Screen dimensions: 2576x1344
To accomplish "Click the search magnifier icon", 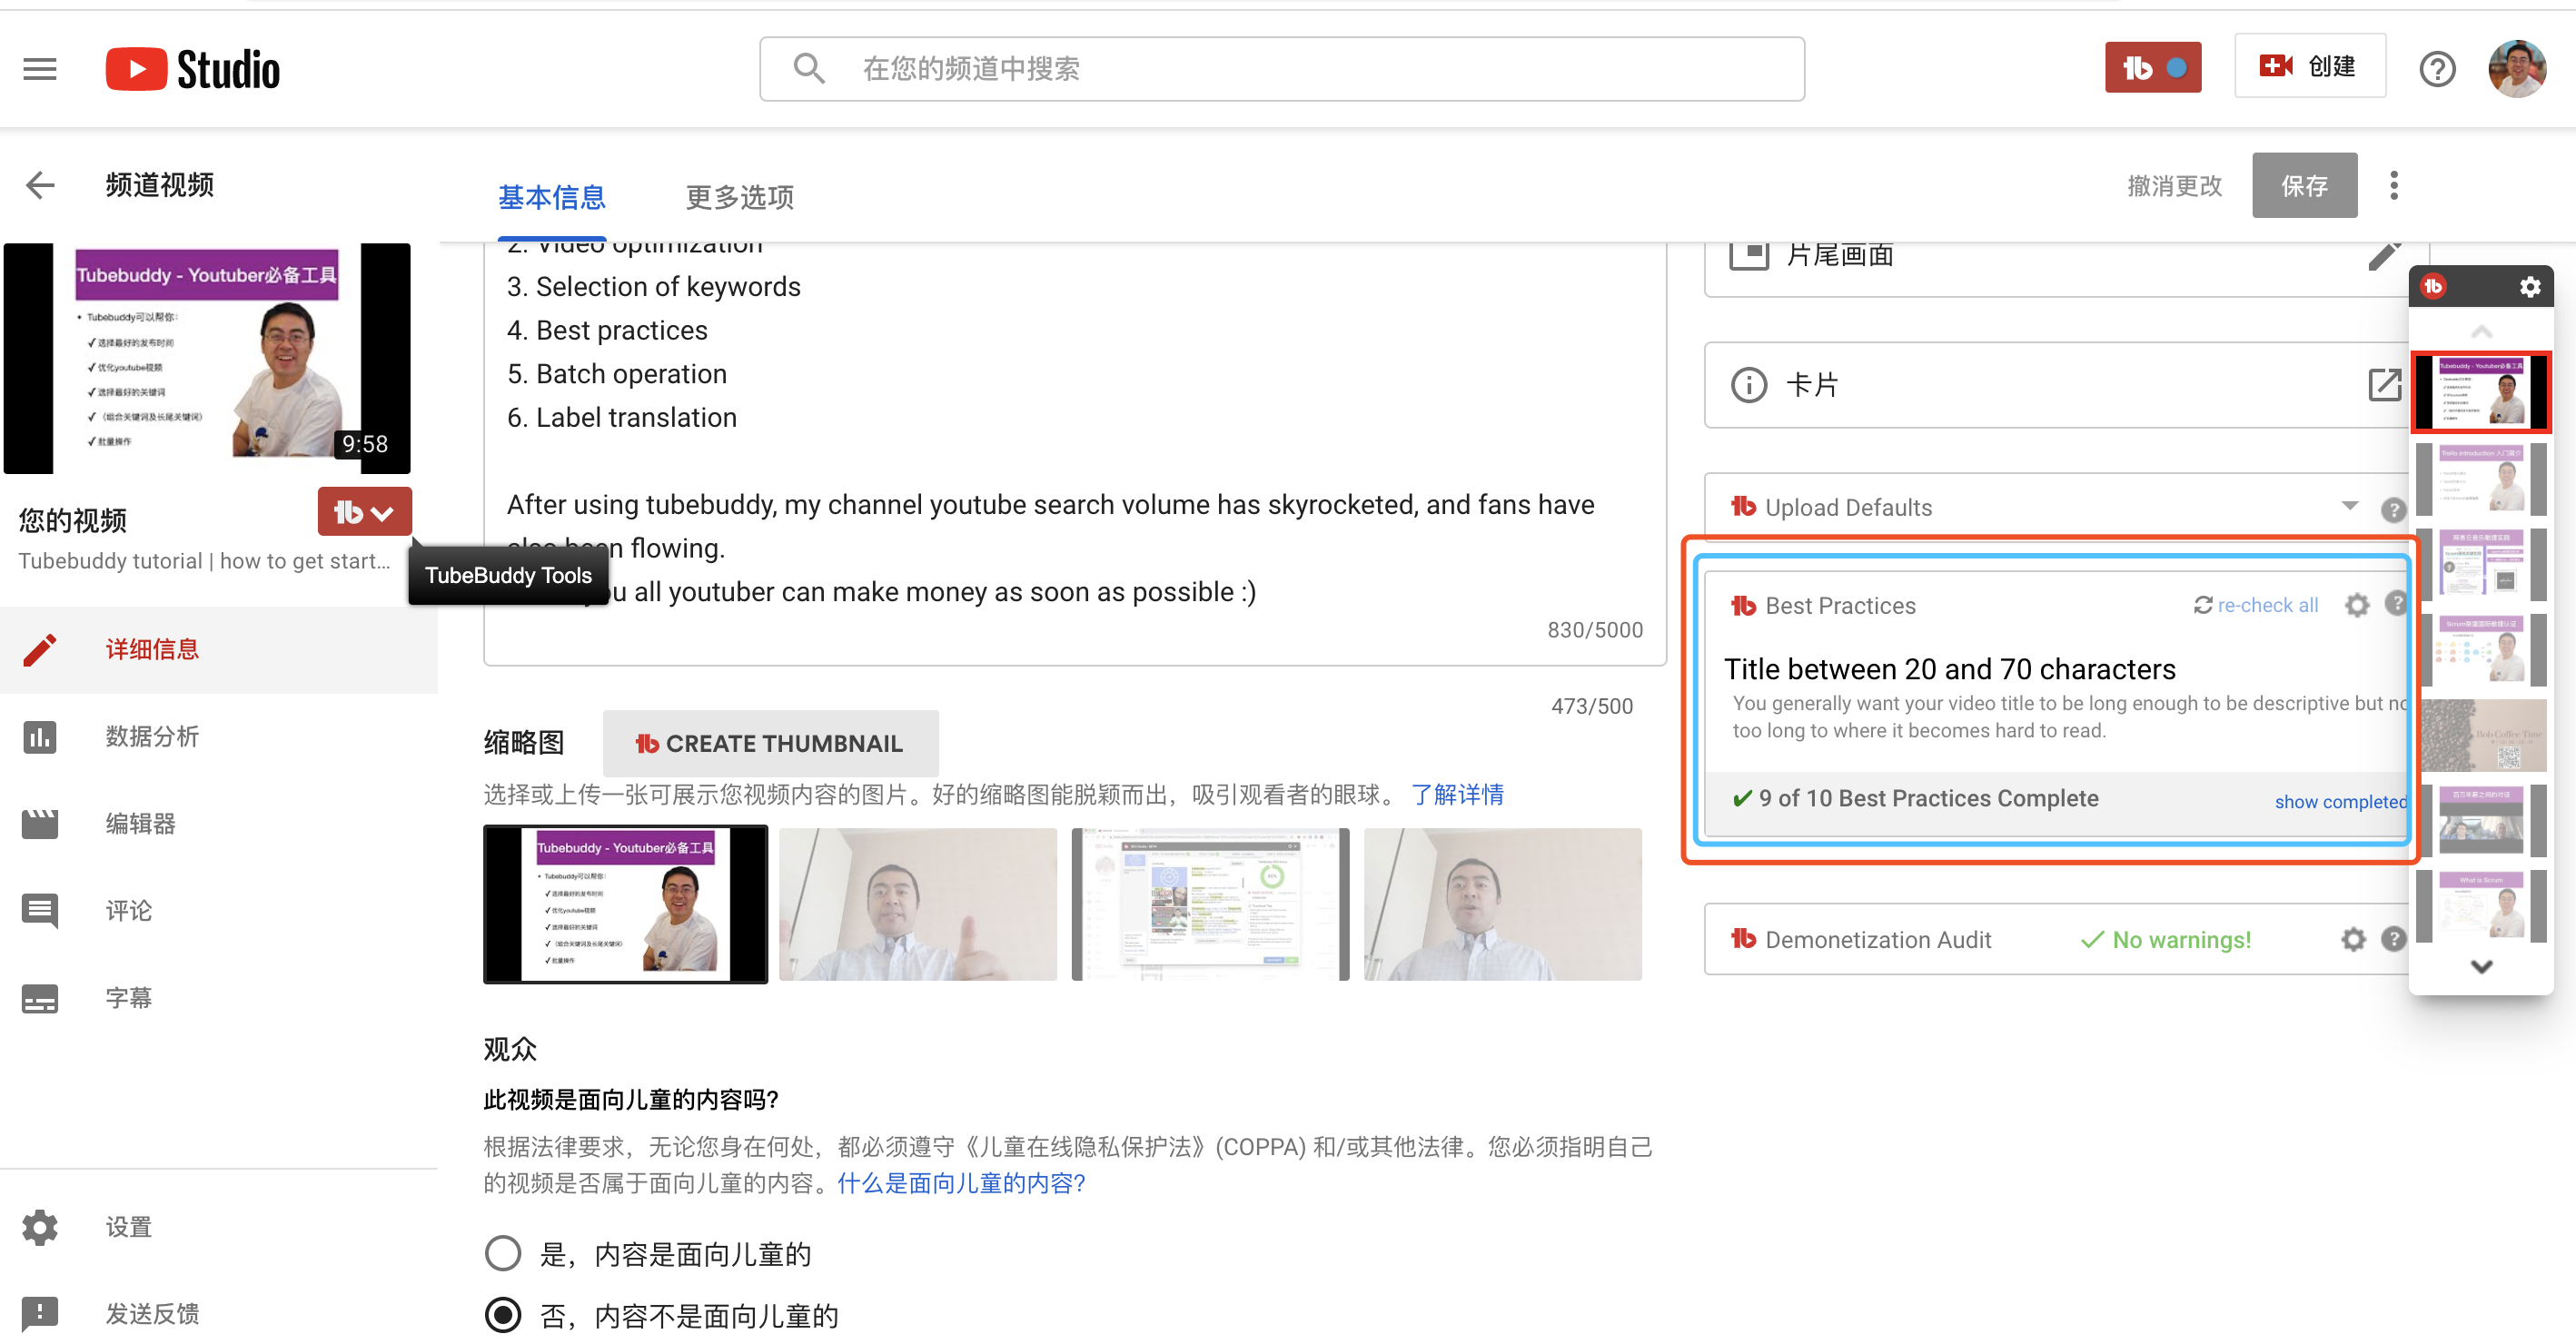I will (x=808, y=68).
